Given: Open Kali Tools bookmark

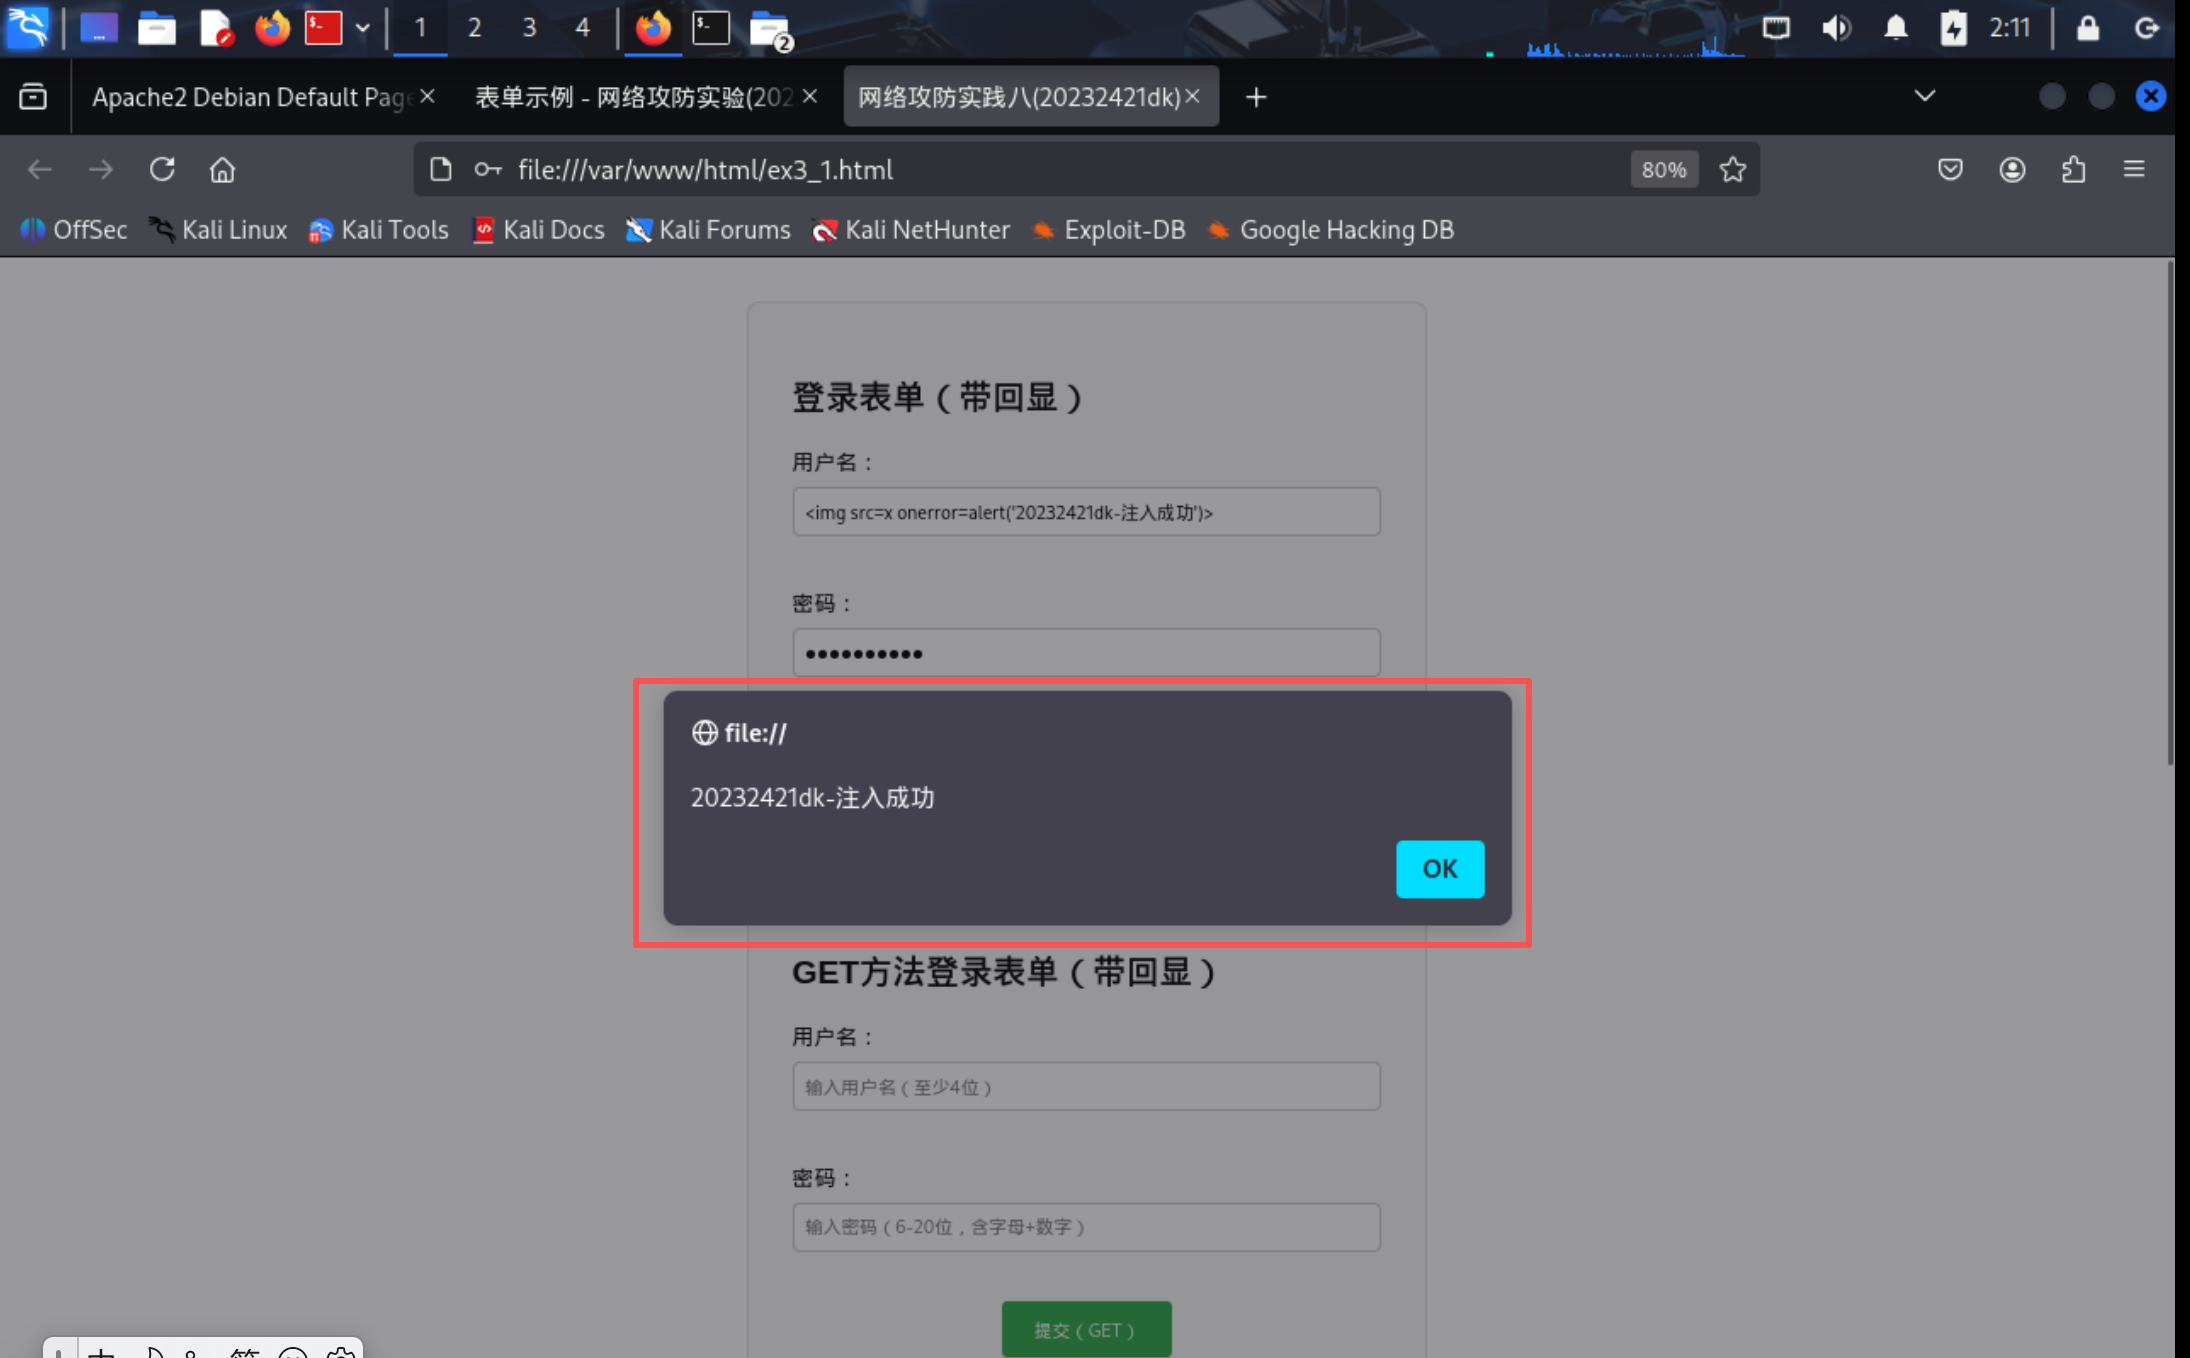Looking at the screenshot, I should click(379, 230).
